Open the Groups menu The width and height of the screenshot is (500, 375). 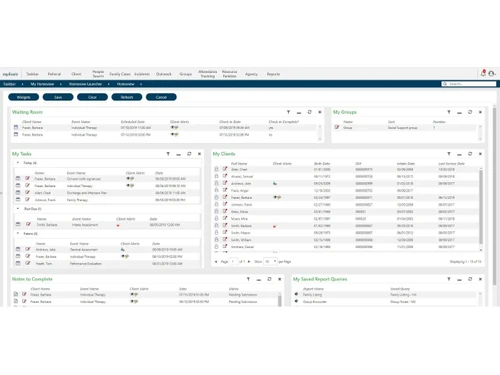(x=186, y=74)
